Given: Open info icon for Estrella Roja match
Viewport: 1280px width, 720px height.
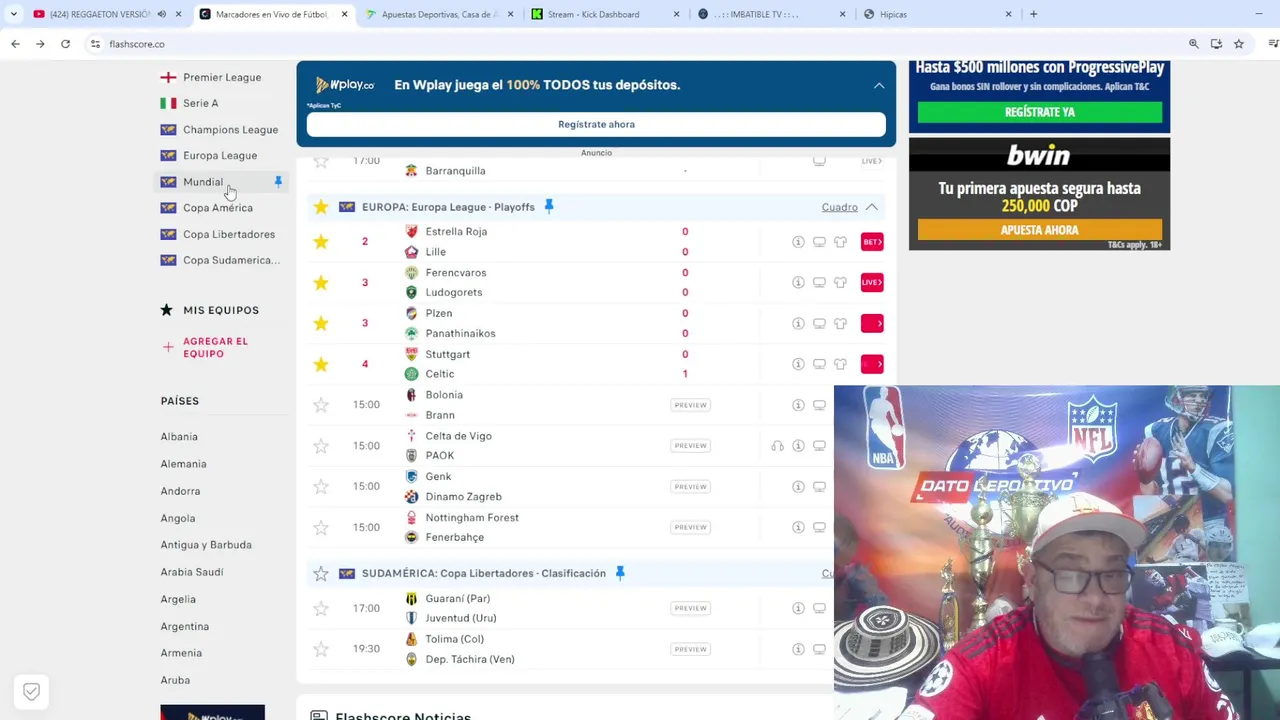Looking at the screenshot, I should tap(798, 242).
